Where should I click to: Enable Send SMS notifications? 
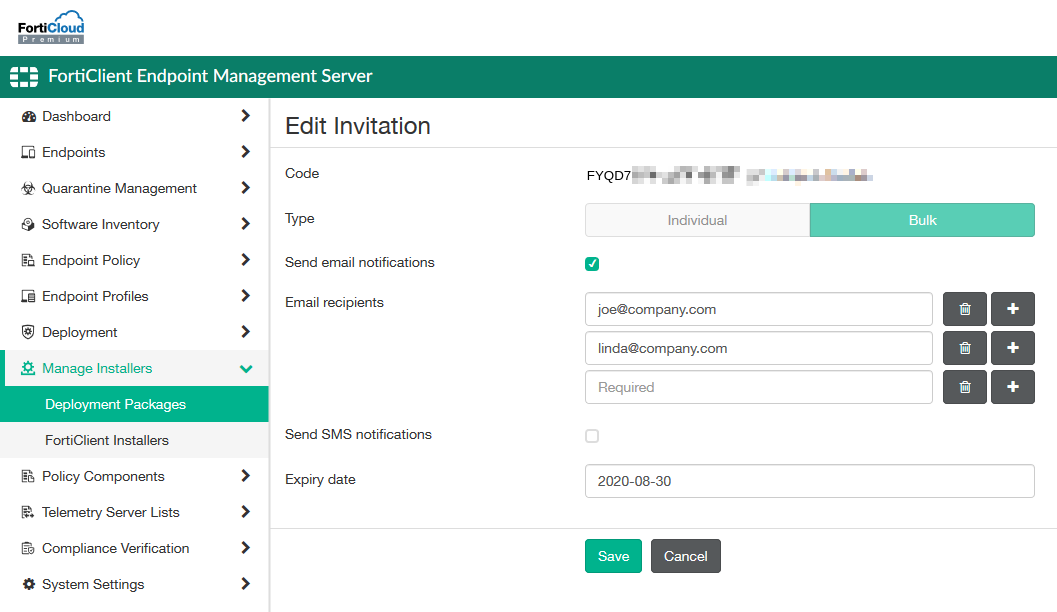click(x=592, y=436)
